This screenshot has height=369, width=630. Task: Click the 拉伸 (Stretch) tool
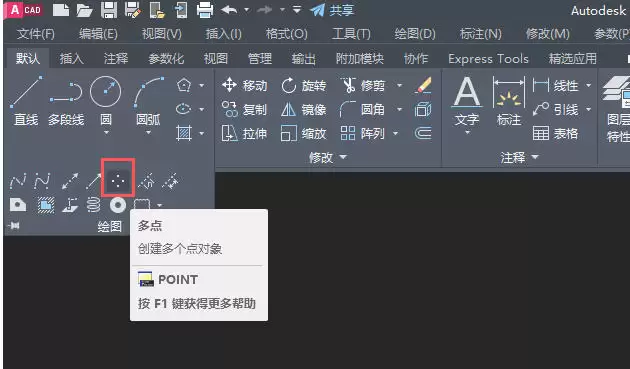coord(244,133)
